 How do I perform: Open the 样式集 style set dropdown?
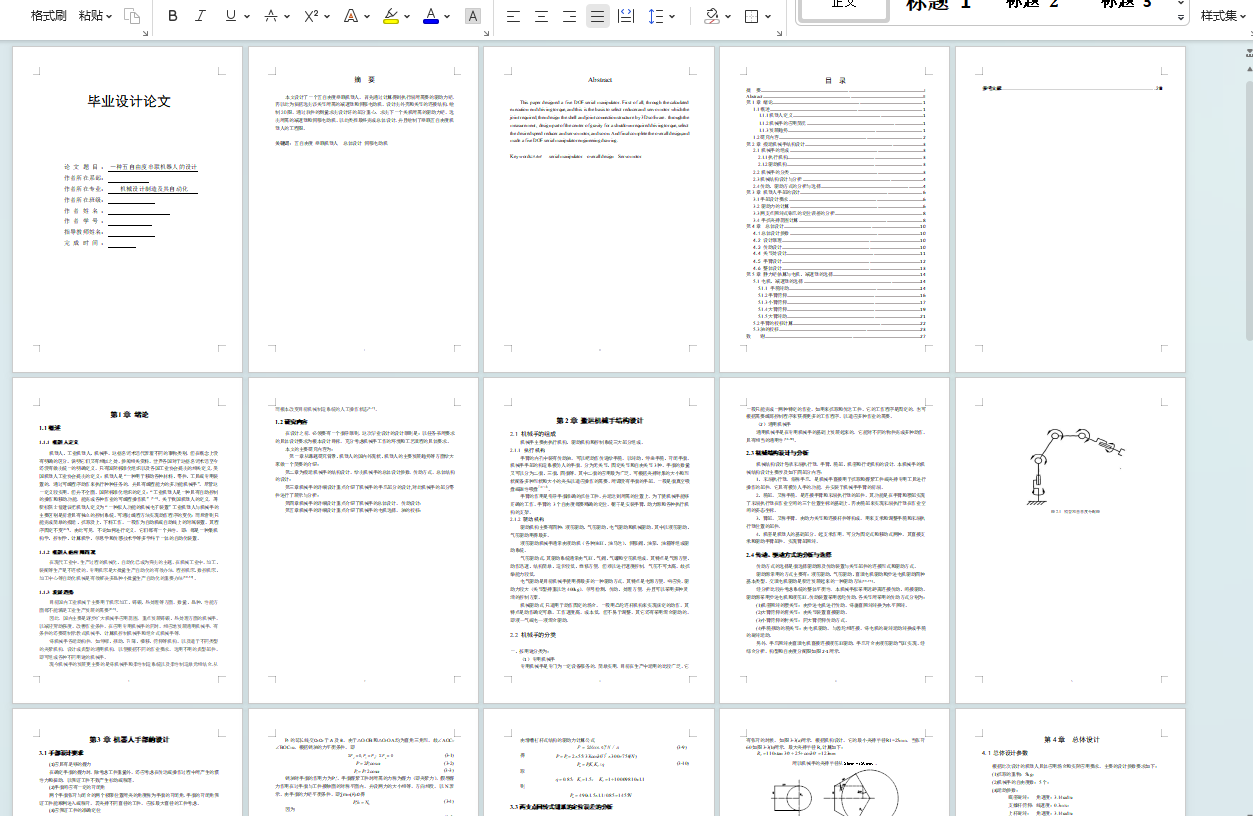click(x=1225, y=16)
